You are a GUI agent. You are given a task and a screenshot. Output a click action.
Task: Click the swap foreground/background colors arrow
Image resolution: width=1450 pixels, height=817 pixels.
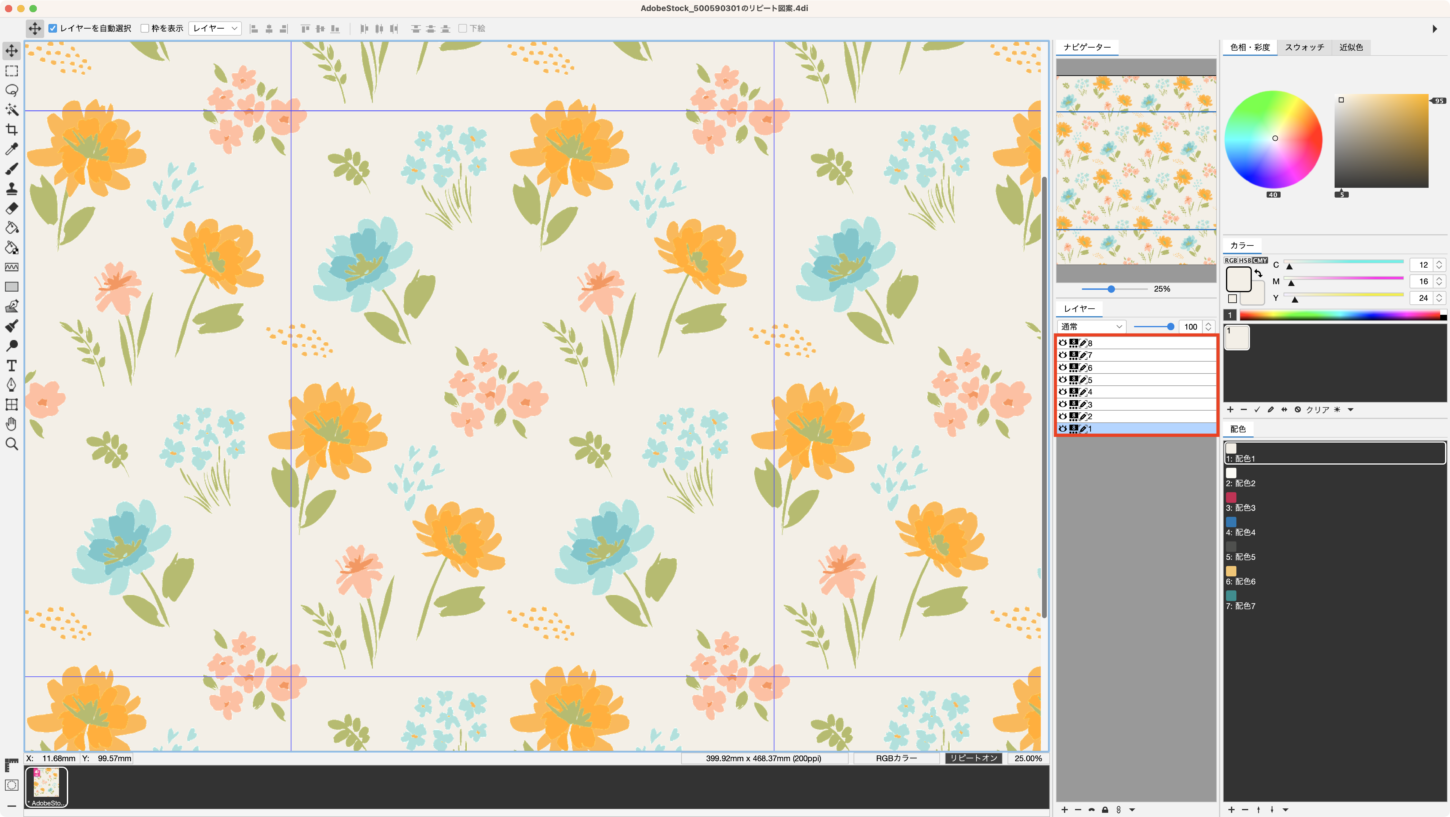coord(1258,273)
